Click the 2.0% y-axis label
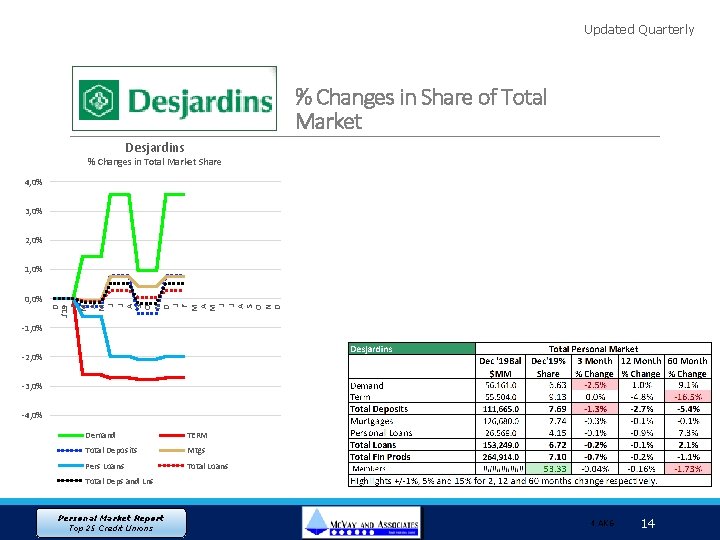The image size is (720, 540). [34, 240]
